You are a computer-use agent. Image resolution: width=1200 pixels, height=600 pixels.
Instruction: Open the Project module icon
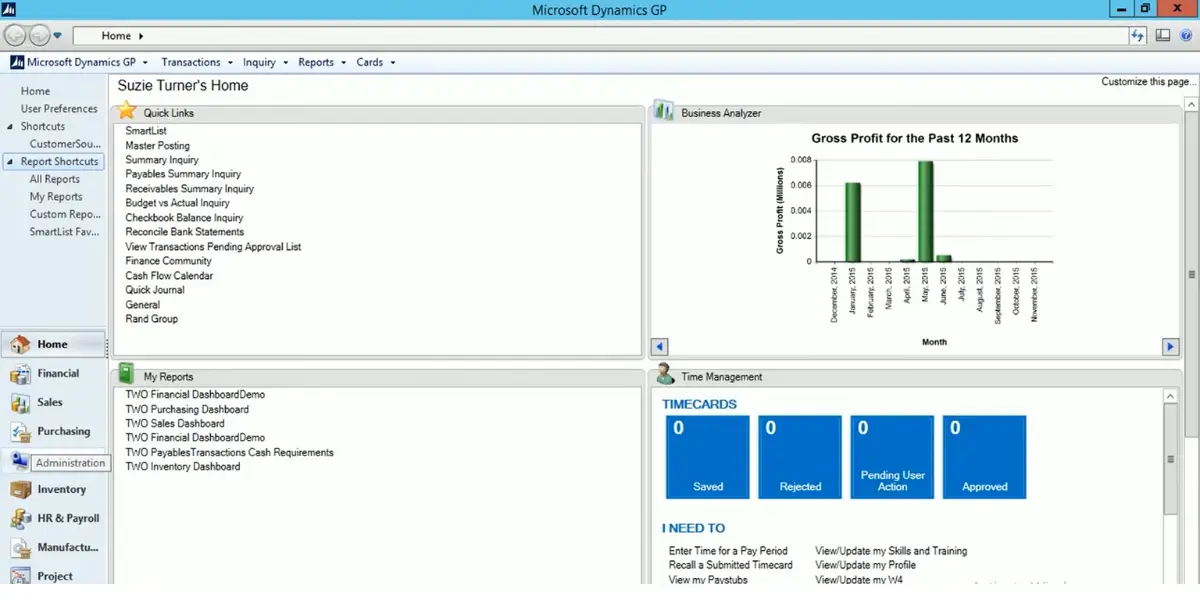click(x=20, y=576)
